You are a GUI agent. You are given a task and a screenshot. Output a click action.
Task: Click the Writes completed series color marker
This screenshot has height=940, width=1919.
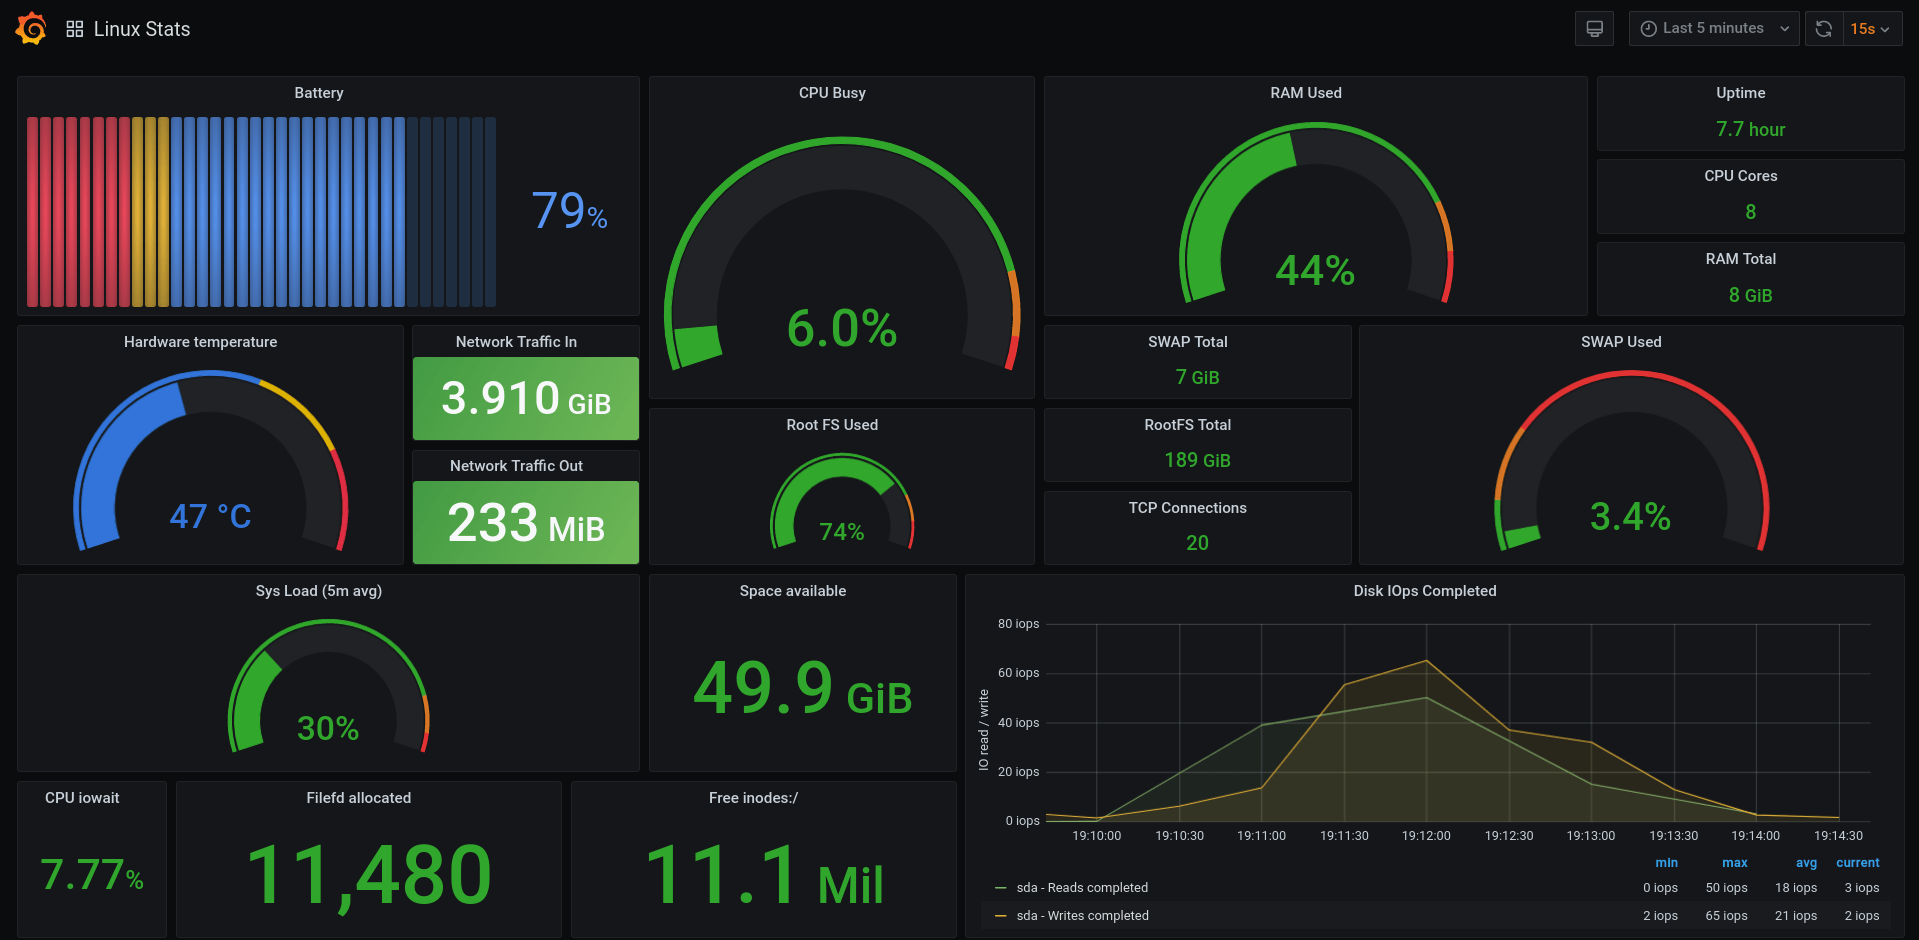coord(998,915)
